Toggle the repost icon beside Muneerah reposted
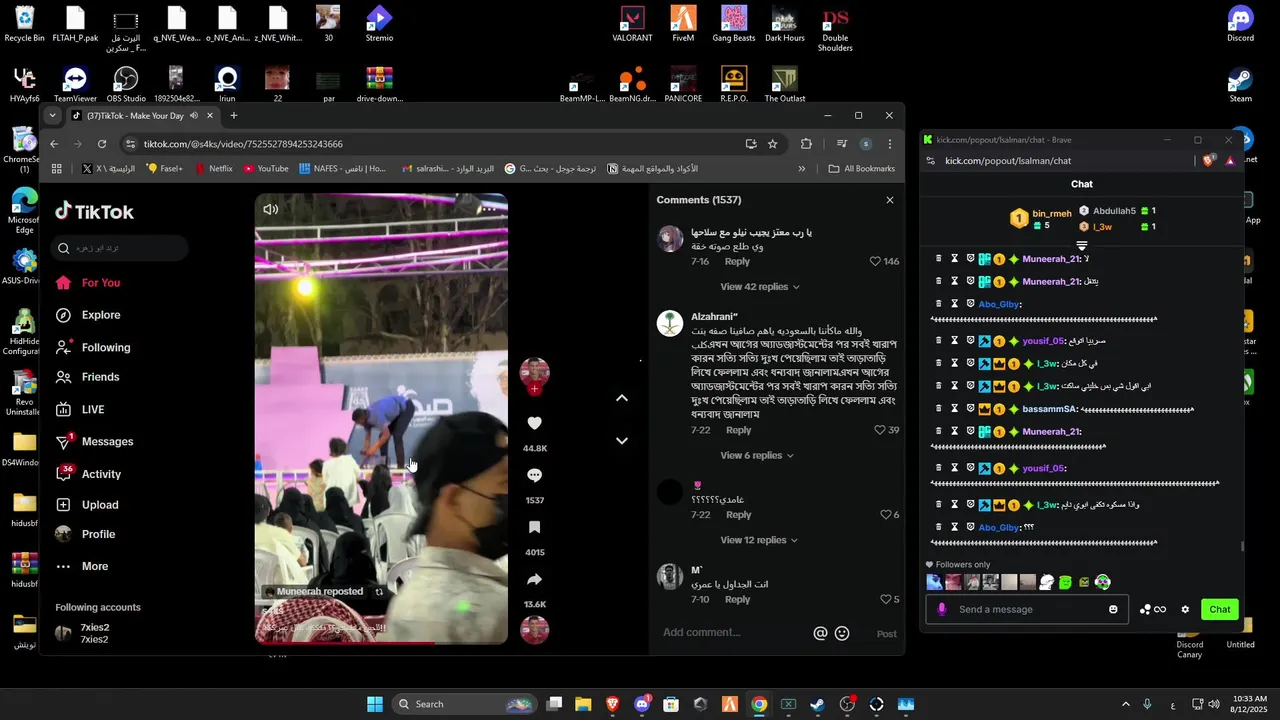The image size is (1280, 720). (379, 592)
